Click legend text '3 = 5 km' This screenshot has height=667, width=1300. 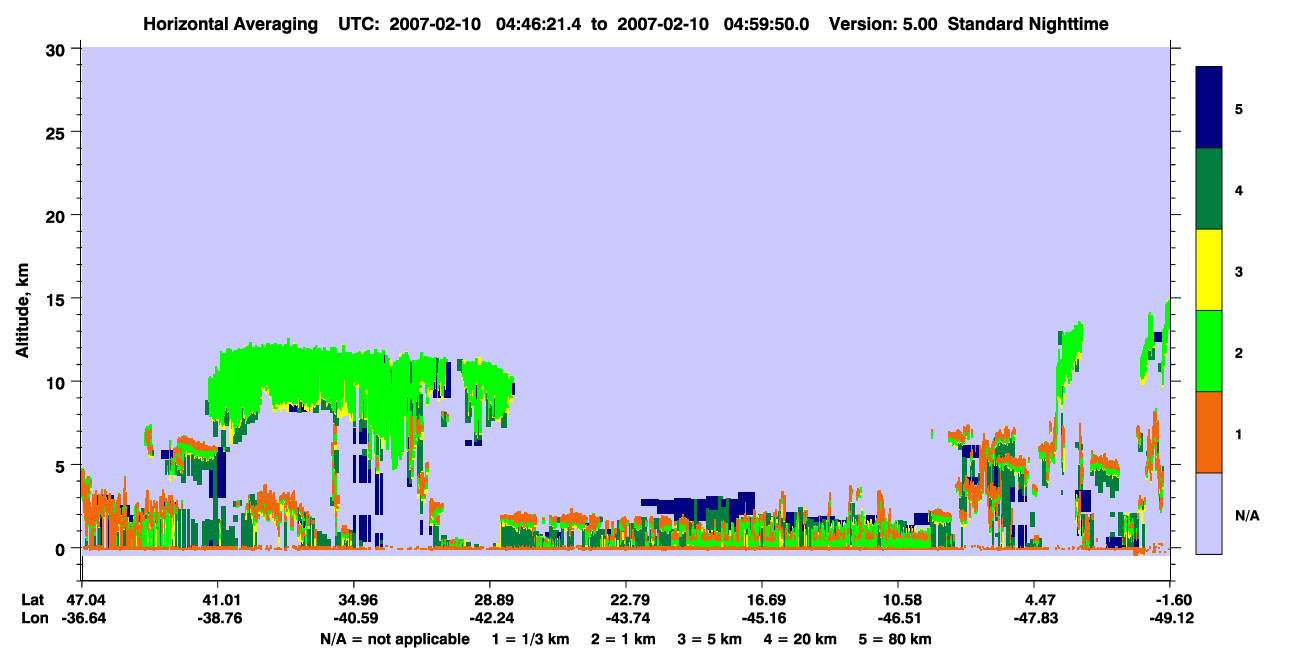tap(711, 639)
